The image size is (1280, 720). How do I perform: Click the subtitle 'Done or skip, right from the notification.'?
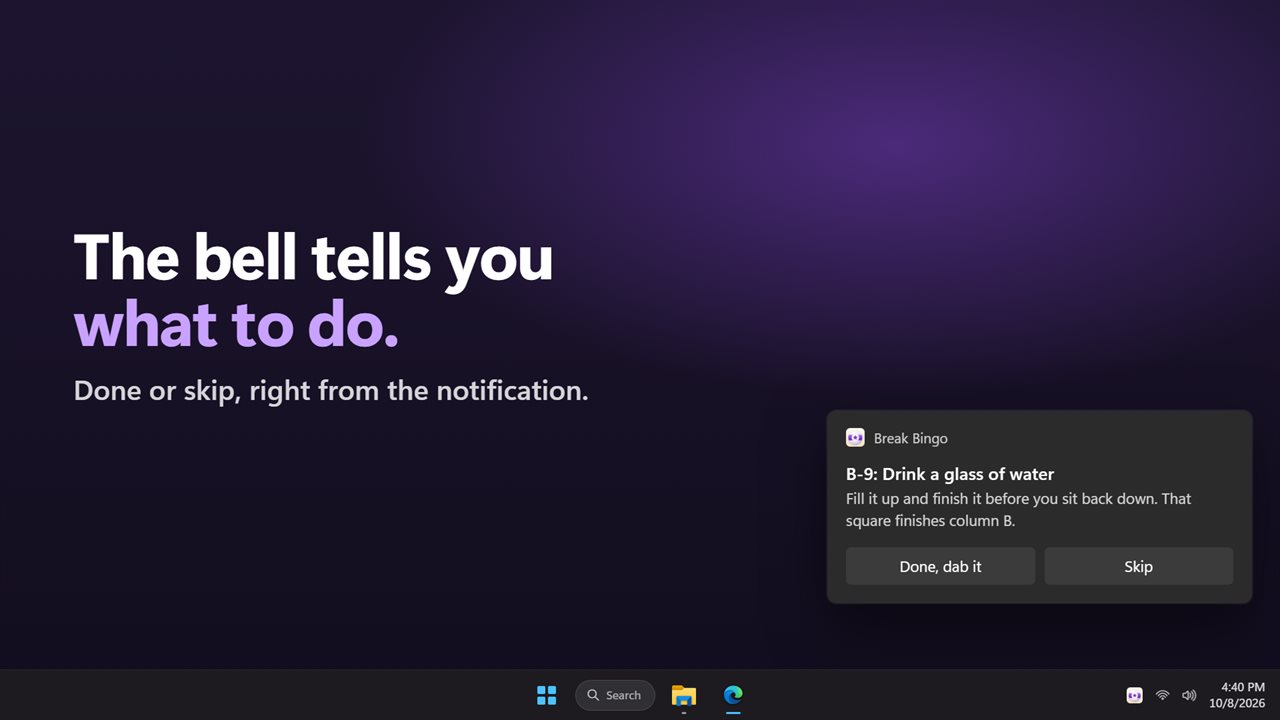pyautogui.click(x=331, y=390)
